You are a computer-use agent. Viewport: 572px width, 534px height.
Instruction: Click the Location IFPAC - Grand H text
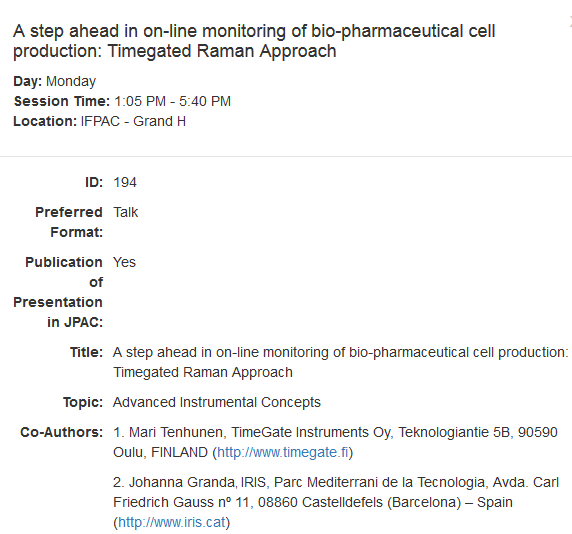point(133,121)
